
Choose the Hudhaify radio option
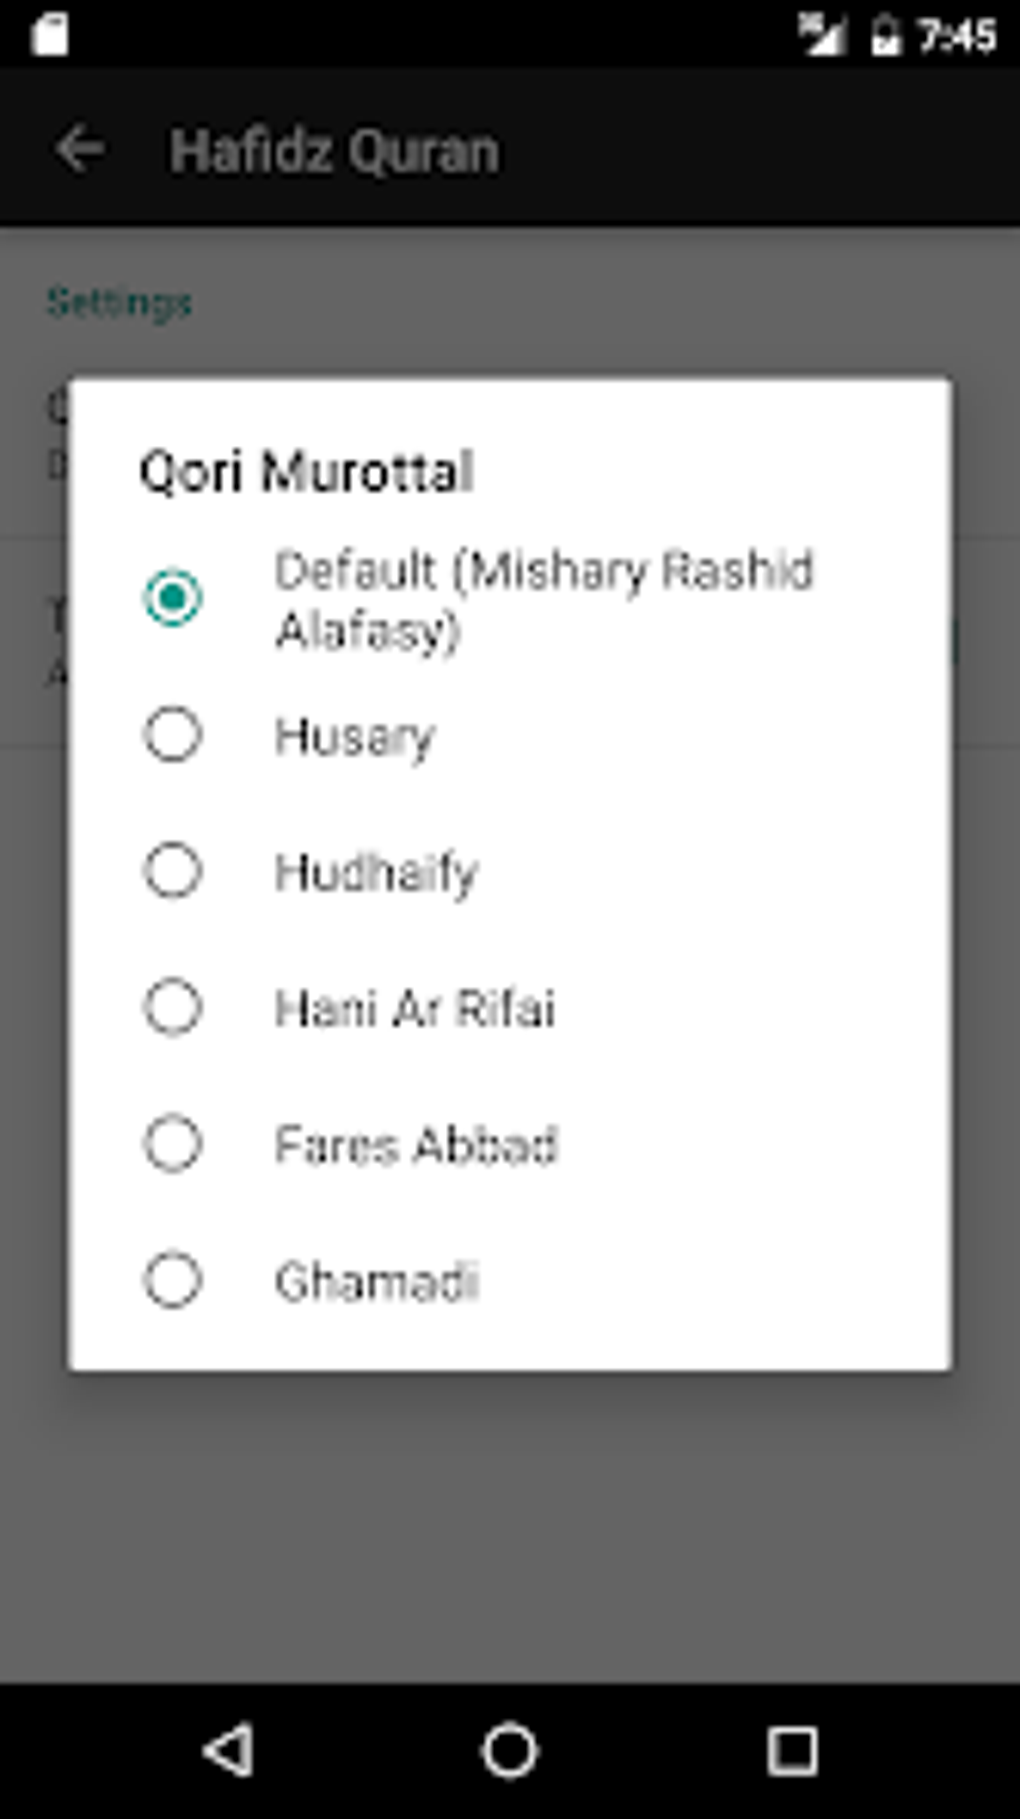pyautogui.click(x=173, y=871)
